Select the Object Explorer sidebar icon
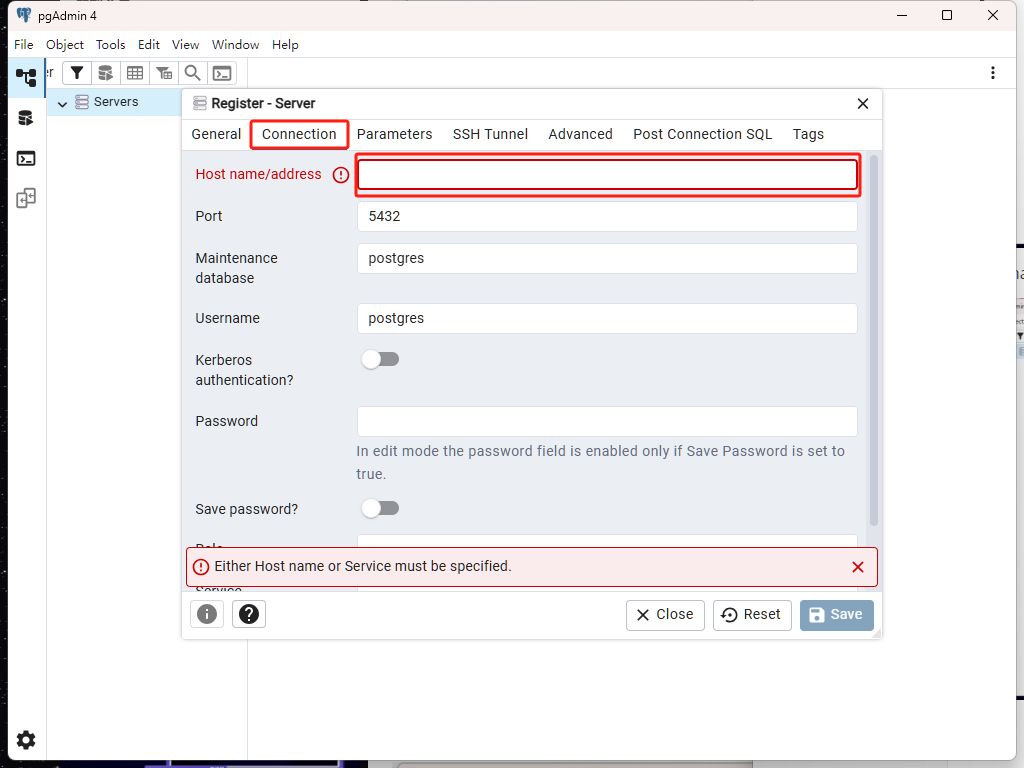 point(25,76)
